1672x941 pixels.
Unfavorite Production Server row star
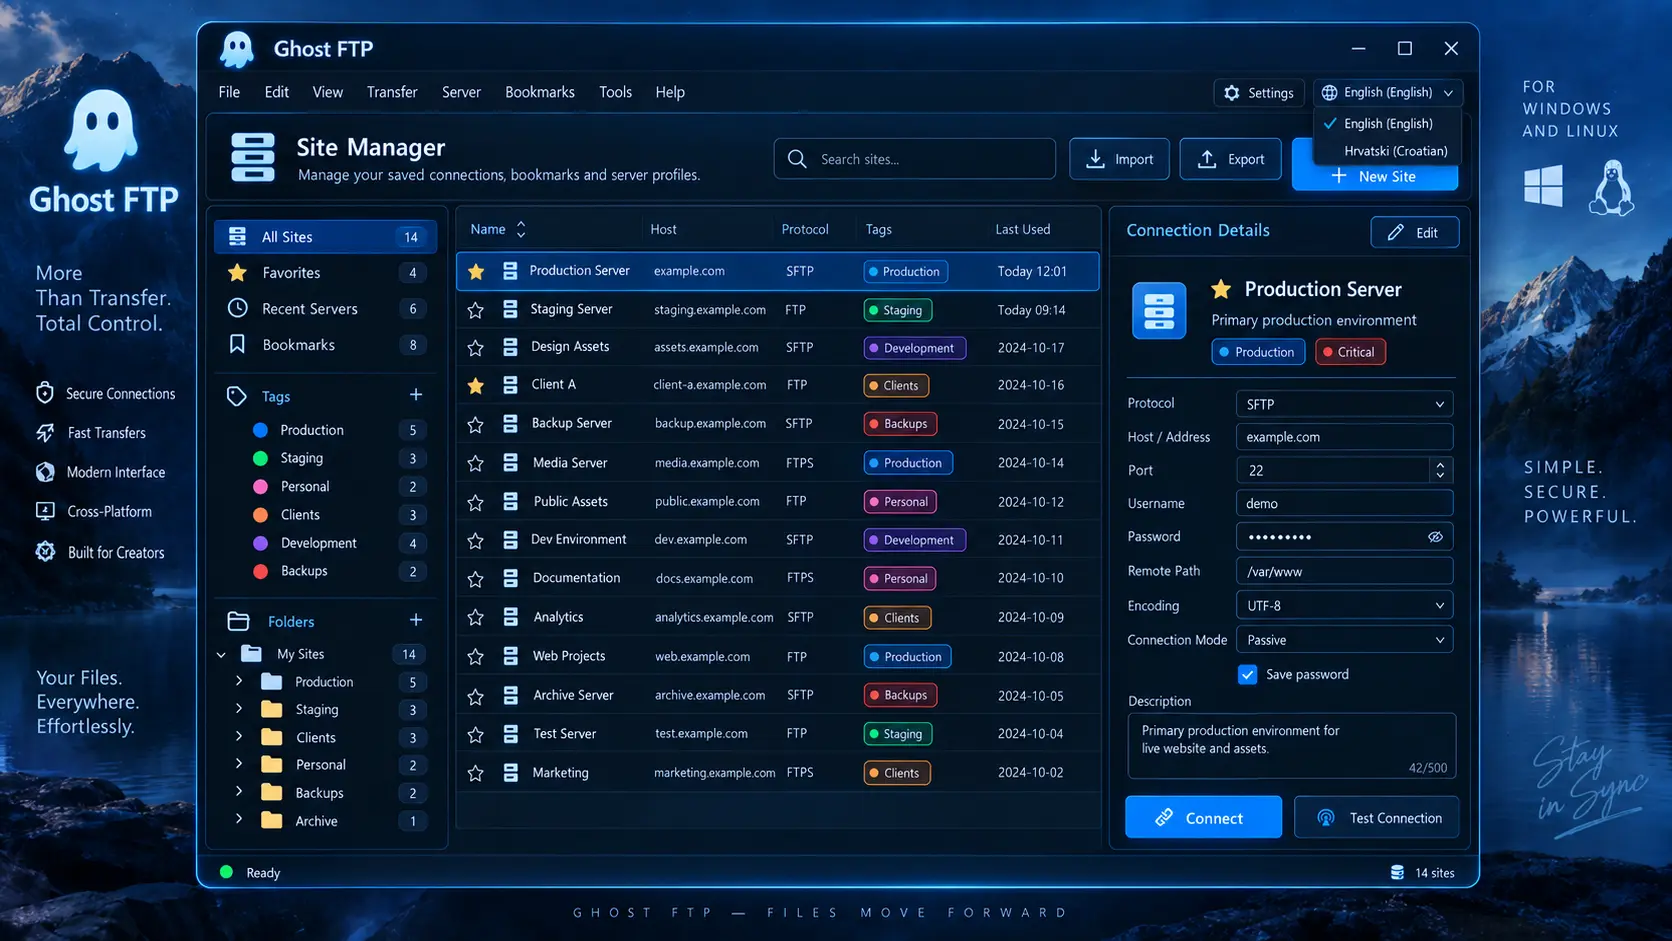476,272
